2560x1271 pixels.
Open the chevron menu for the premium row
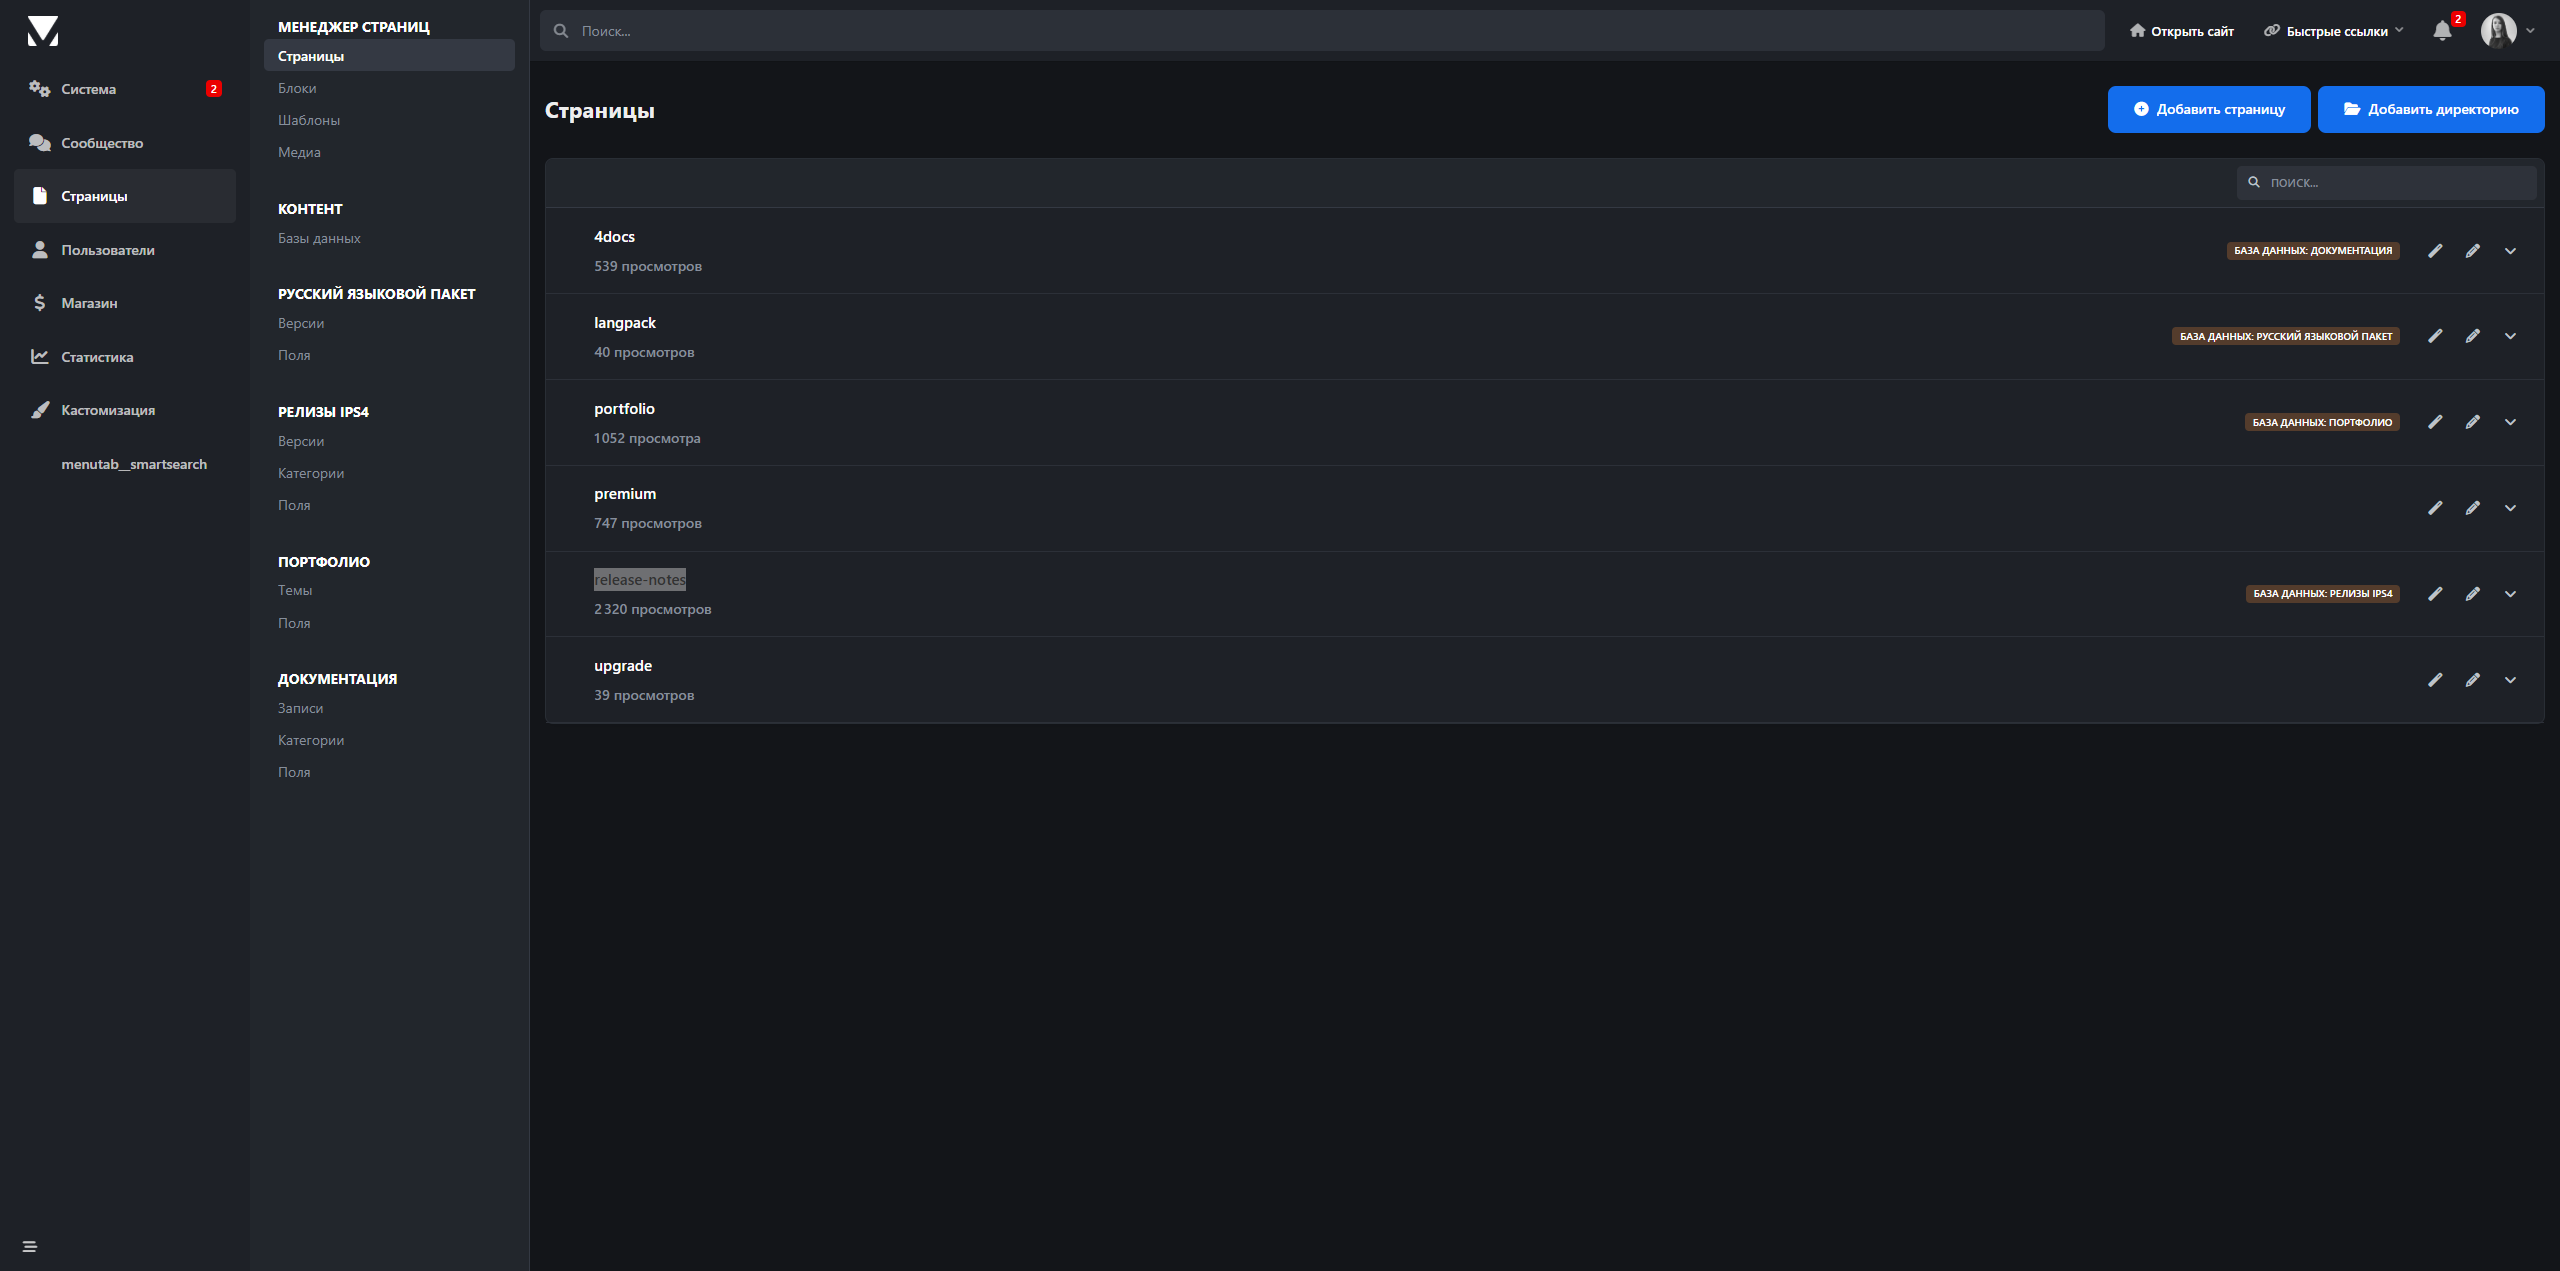2510,508
